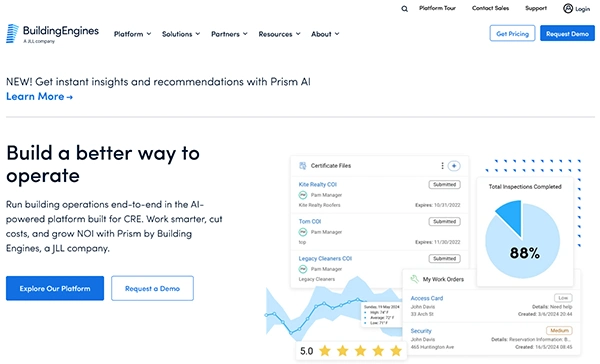Go home via BuildingEngines logo
This screenshot has height=364, width=600.
(52, 34)
